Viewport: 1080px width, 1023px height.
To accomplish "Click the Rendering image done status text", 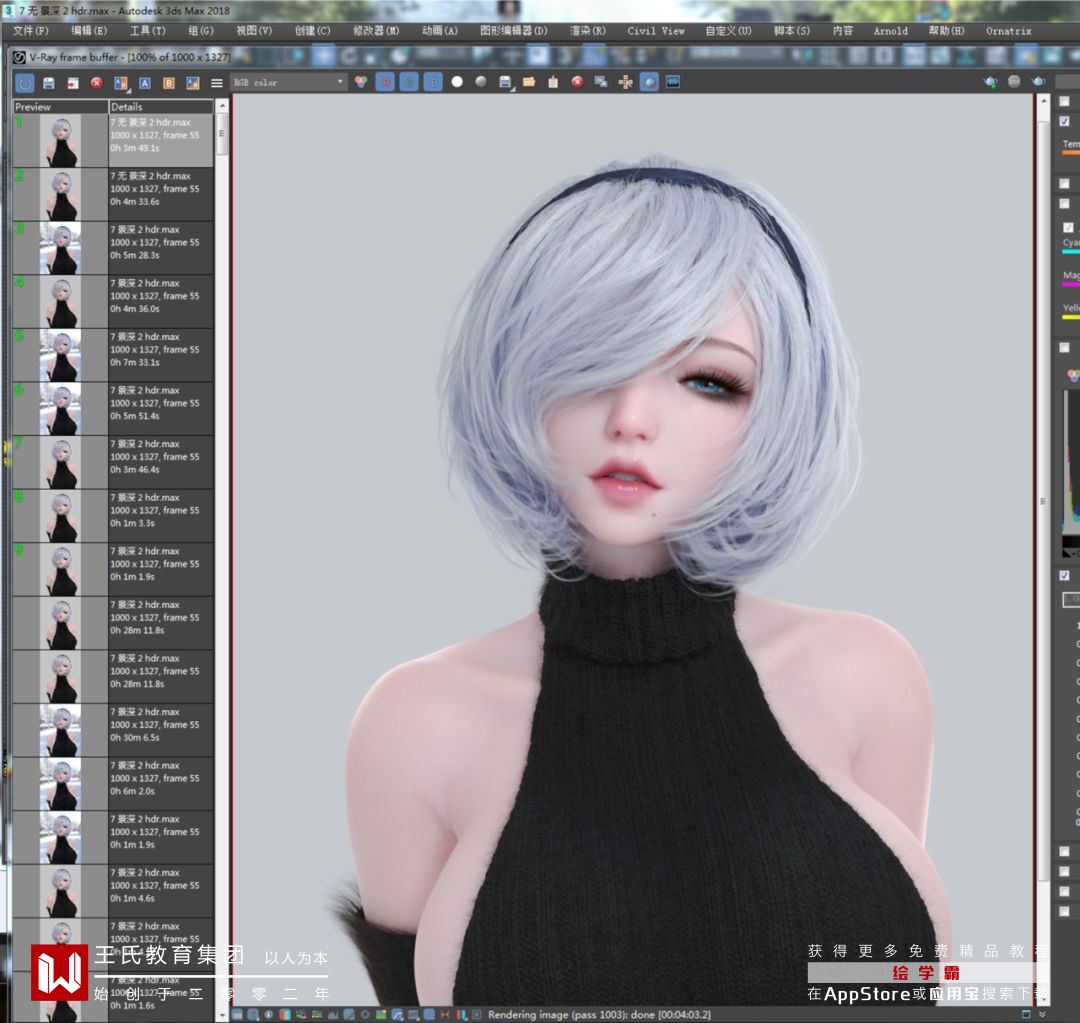I will tap(599, 1015).
